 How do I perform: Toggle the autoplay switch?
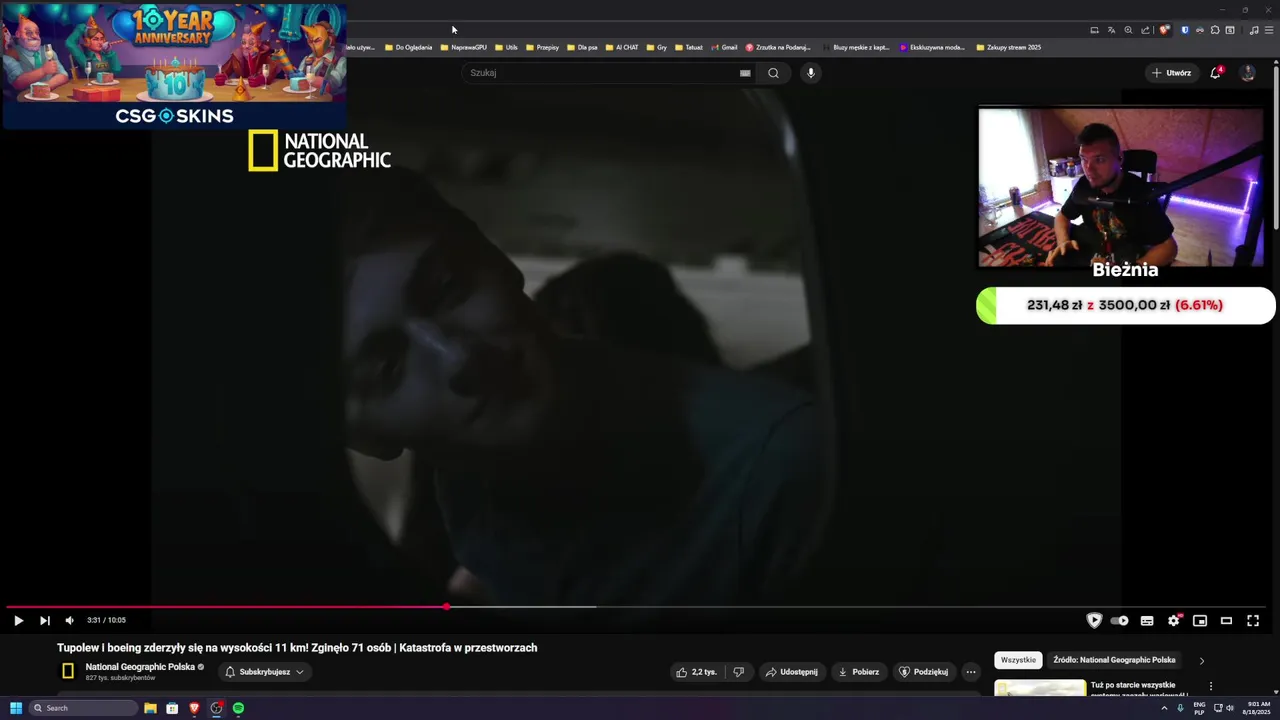tap(1120, 621)
